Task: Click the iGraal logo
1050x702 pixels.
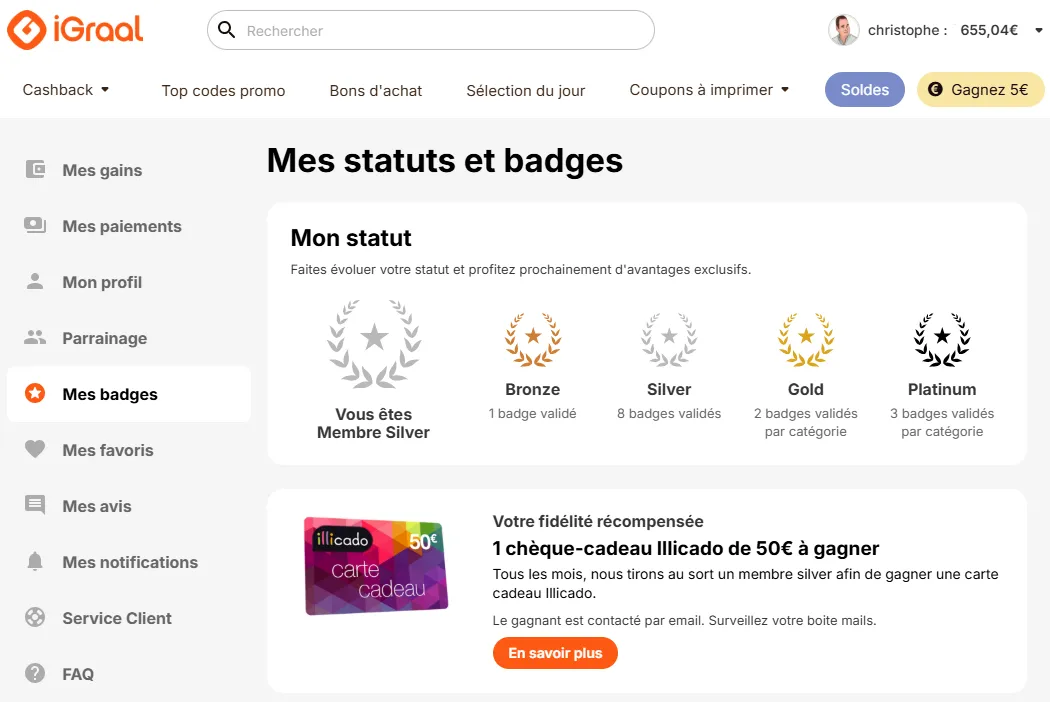Action: click(x=75, y=29)
